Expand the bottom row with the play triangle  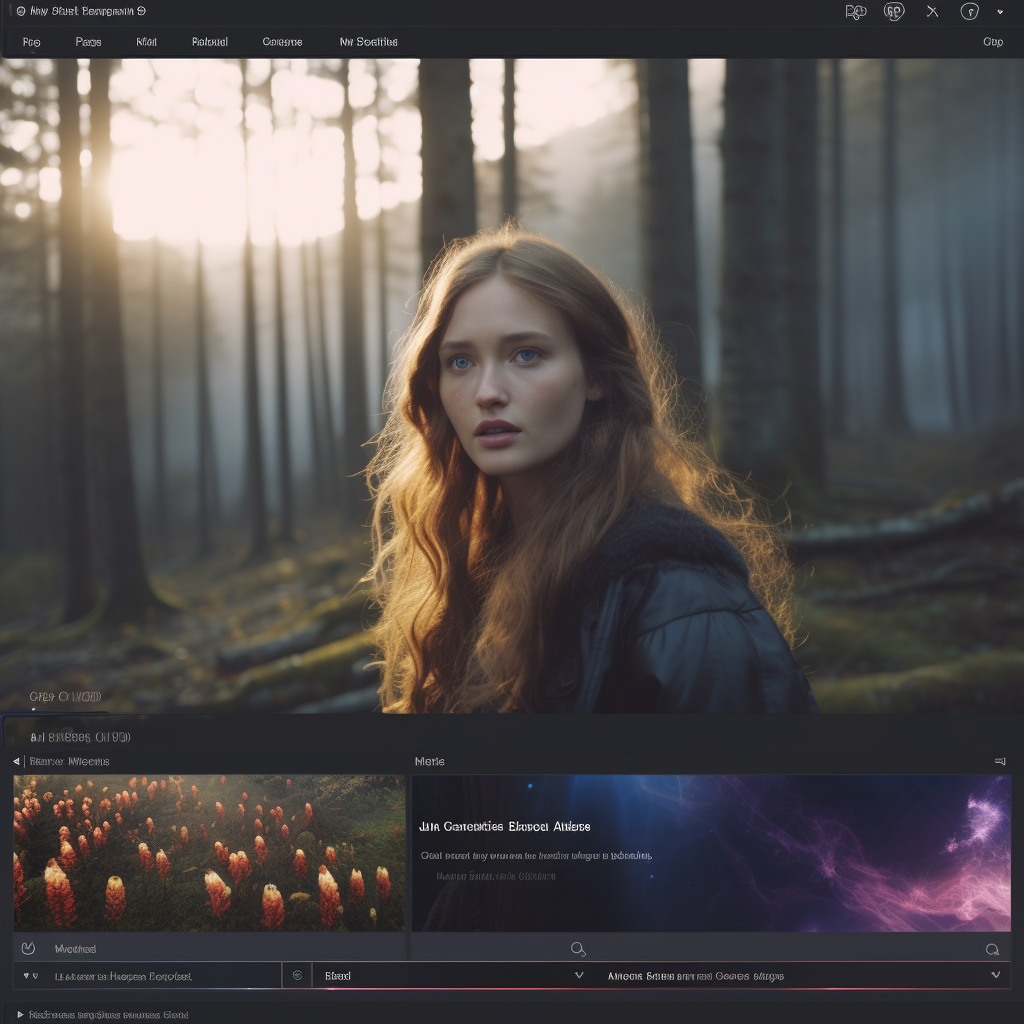coord(20,1014)
